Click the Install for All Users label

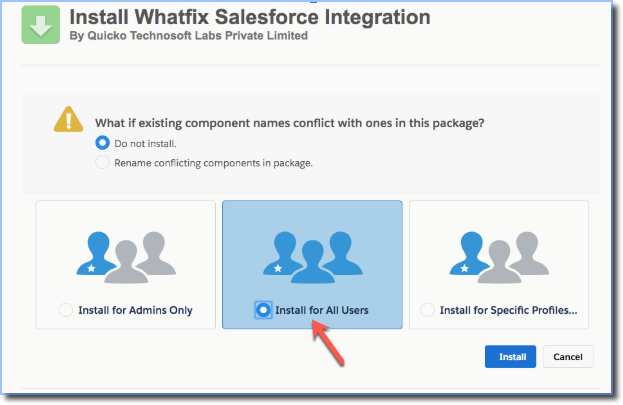click(x=322, y=310)
